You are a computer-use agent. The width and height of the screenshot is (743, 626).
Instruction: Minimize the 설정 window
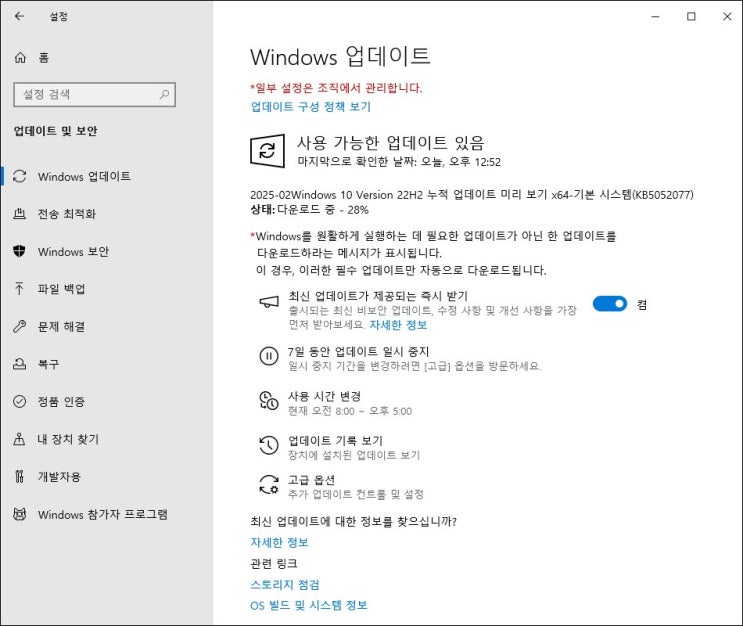point(655,17)
